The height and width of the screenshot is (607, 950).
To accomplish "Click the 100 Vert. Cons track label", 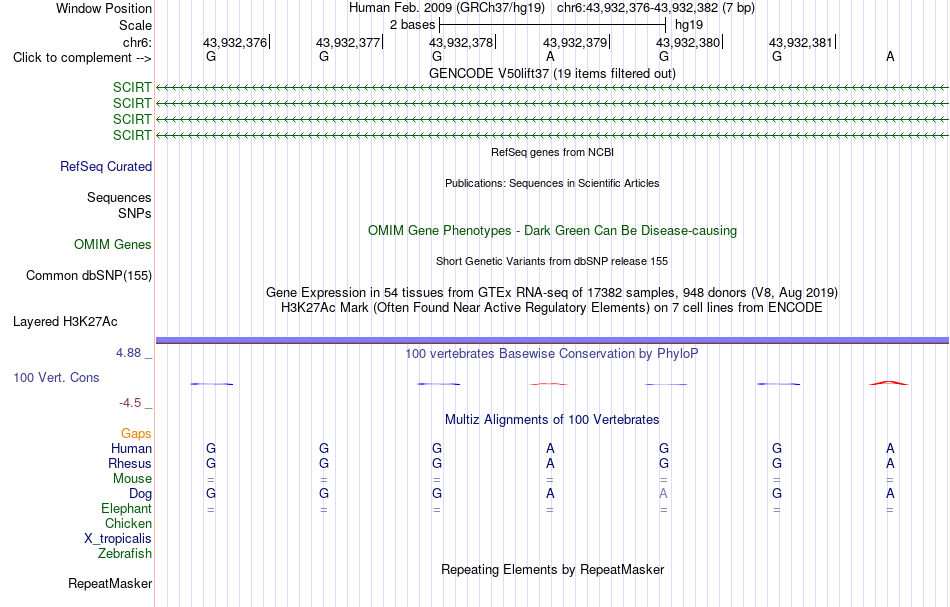I will tap(56, 377).
